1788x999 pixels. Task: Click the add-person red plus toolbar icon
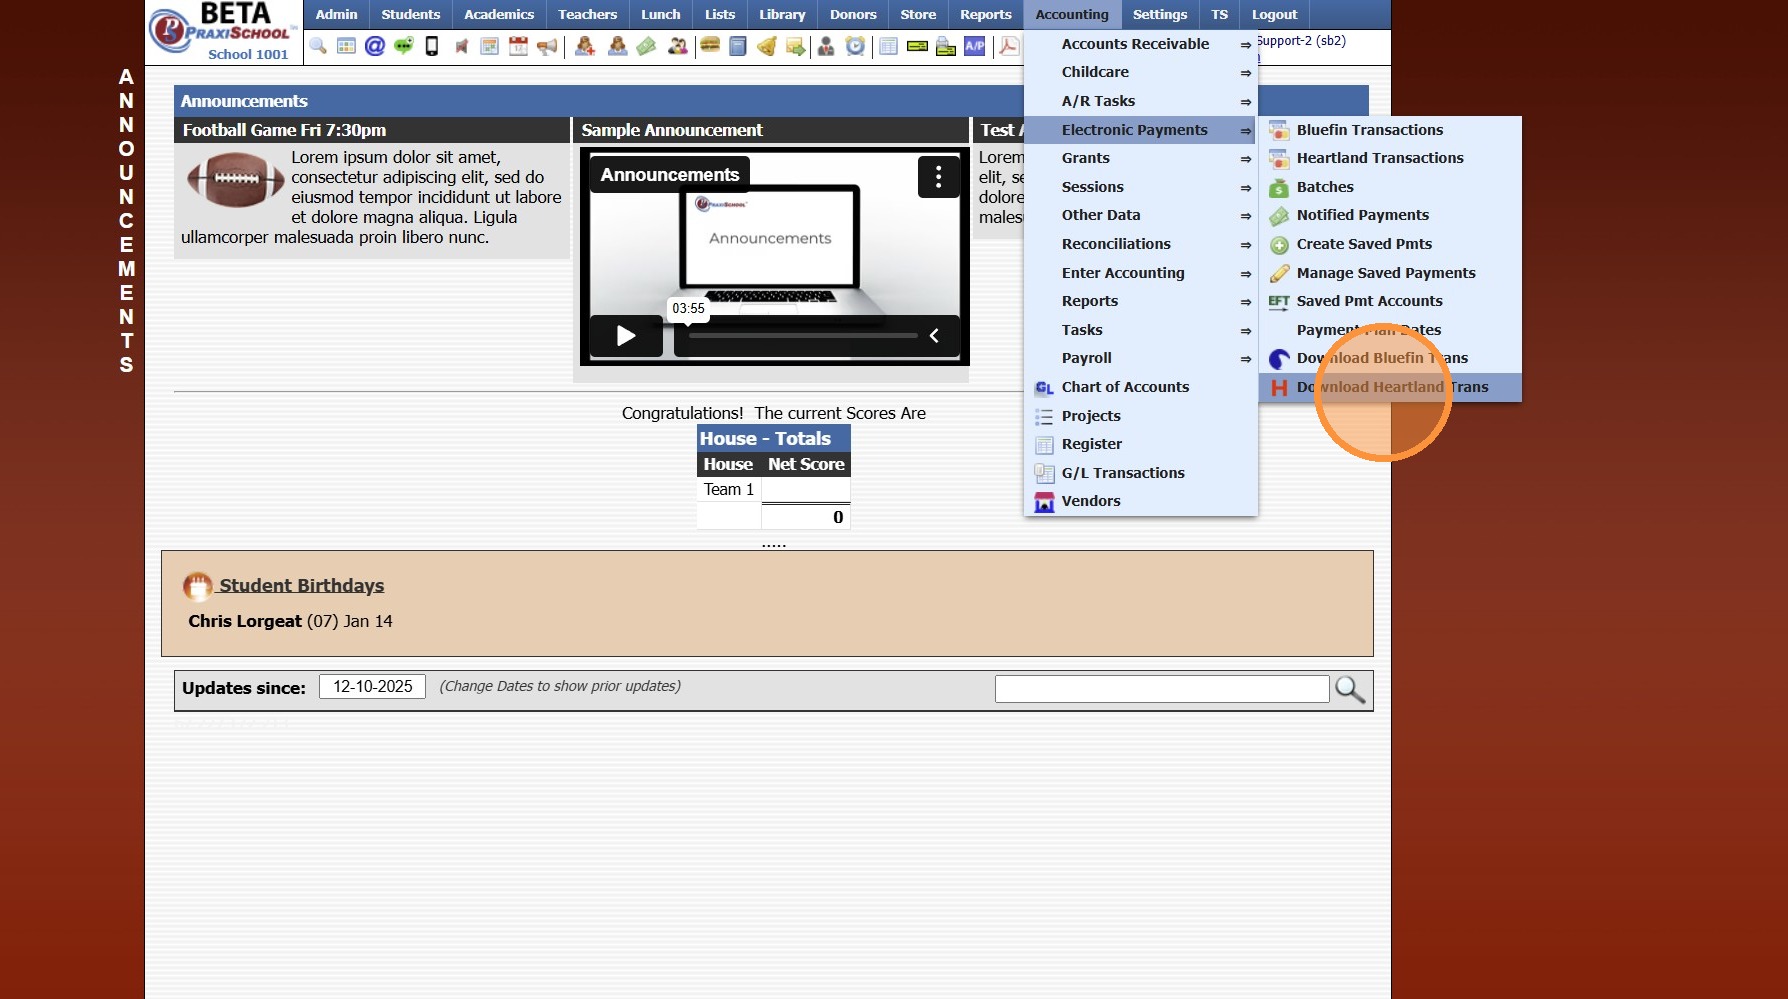[585, 46]
